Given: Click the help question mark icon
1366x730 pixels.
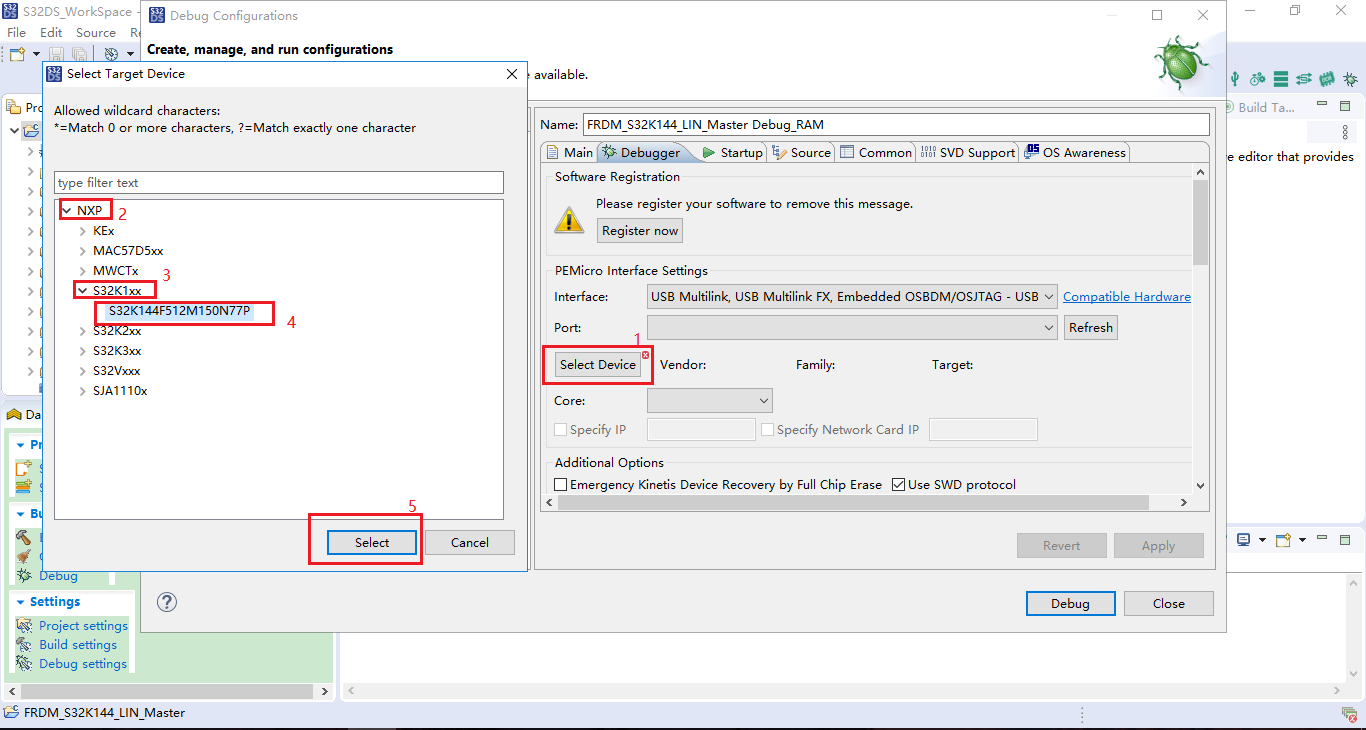Looking at the screenshot, I should tap(166, 602).
